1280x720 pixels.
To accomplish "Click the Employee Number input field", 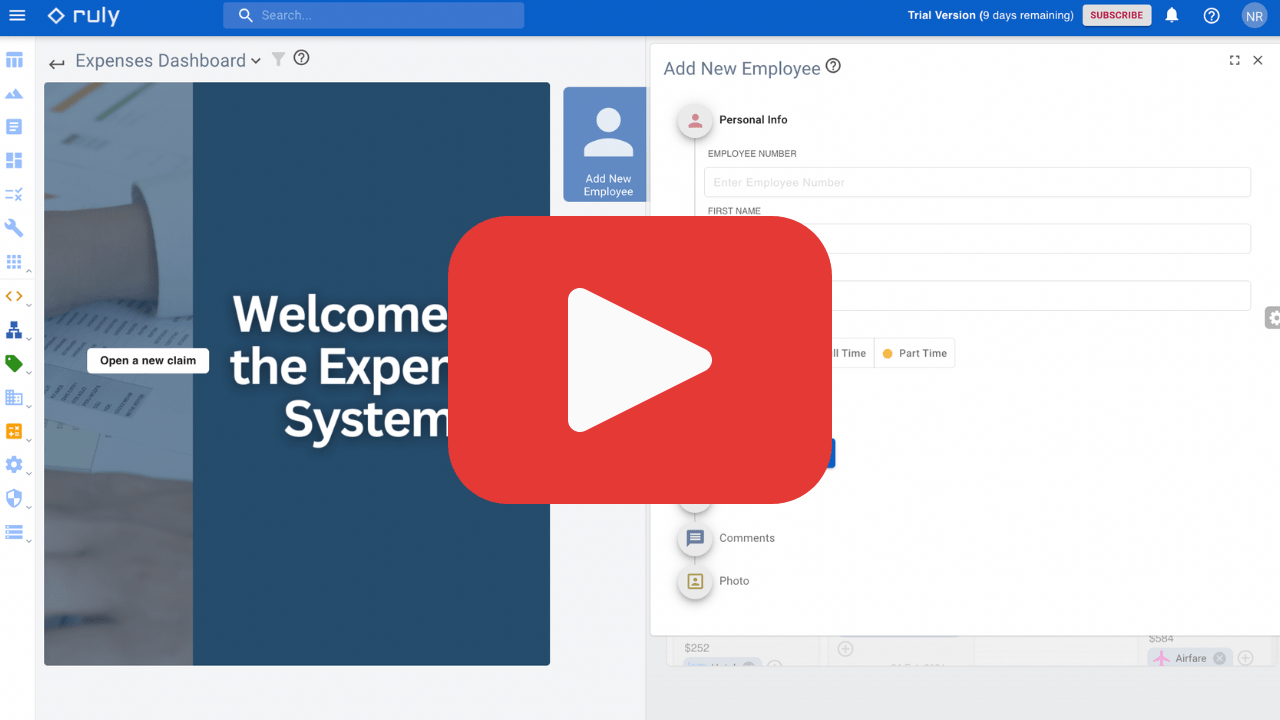I will [977, 182].
